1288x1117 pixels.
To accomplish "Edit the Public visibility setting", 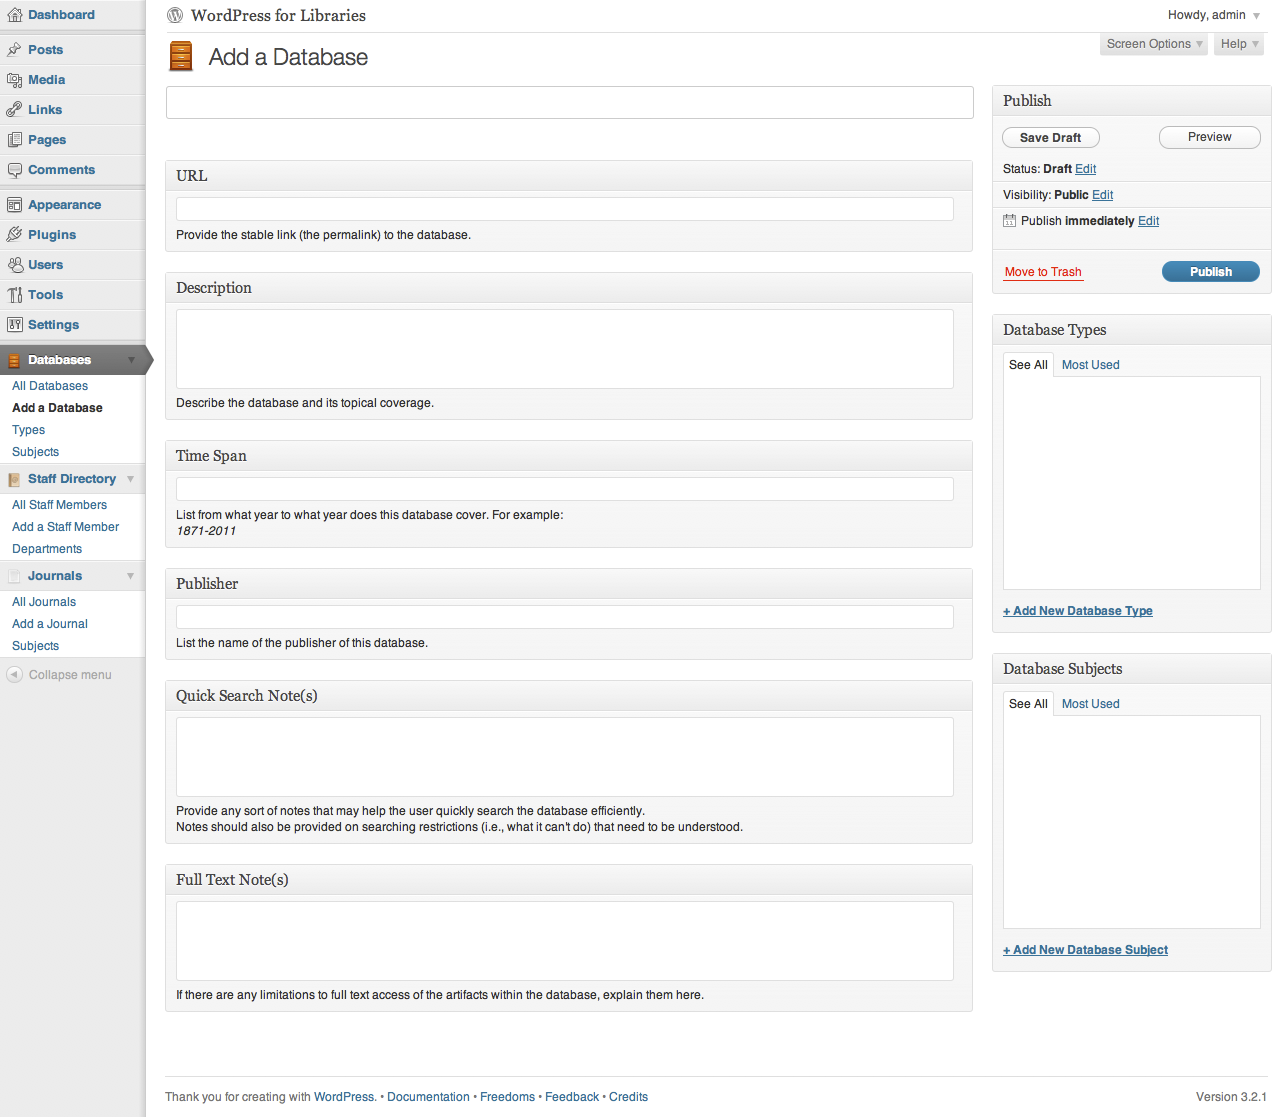I will point(1103,195).
